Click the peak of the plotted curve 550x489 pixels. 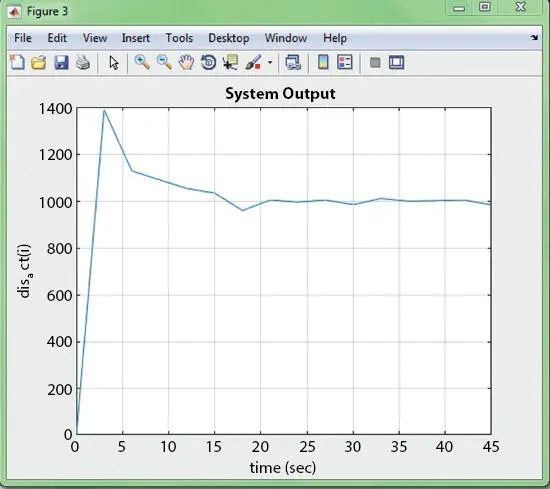pos(104,110)
